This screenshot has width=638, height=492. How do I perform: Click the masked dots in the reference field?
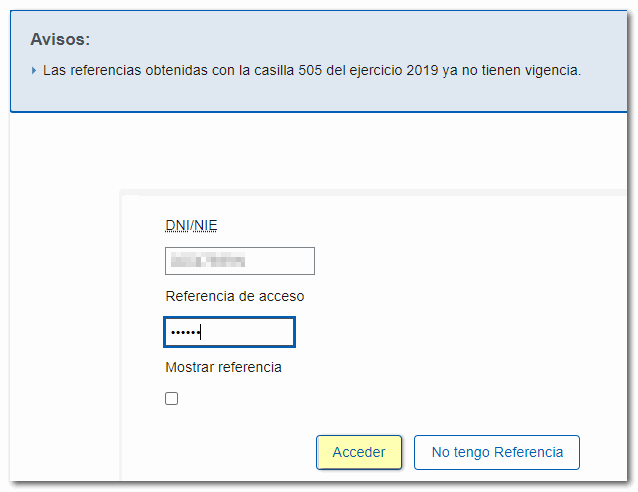pos(185,332)
